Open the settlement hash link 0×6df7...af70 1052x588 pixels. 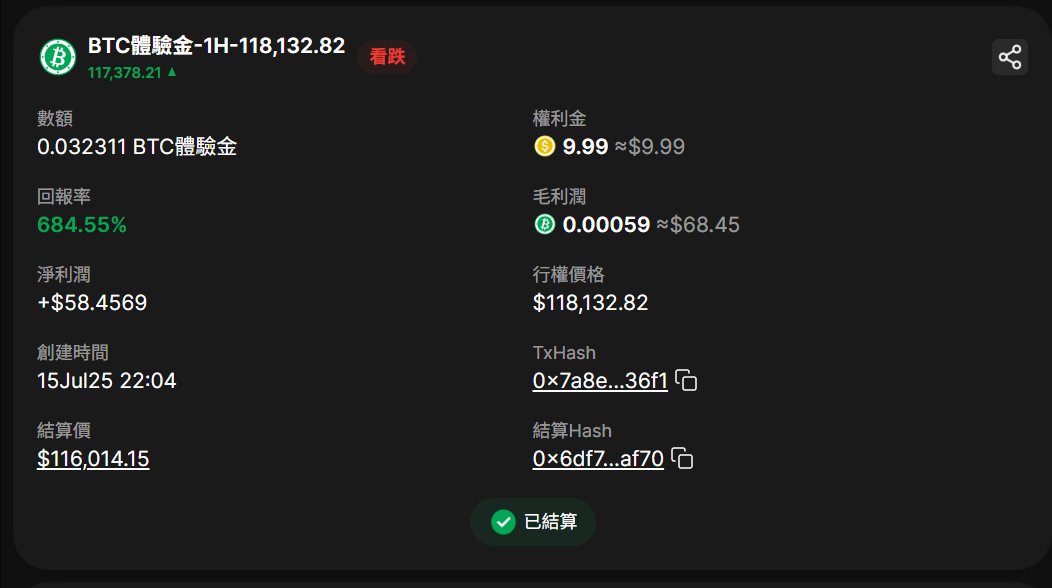point(598,458)
